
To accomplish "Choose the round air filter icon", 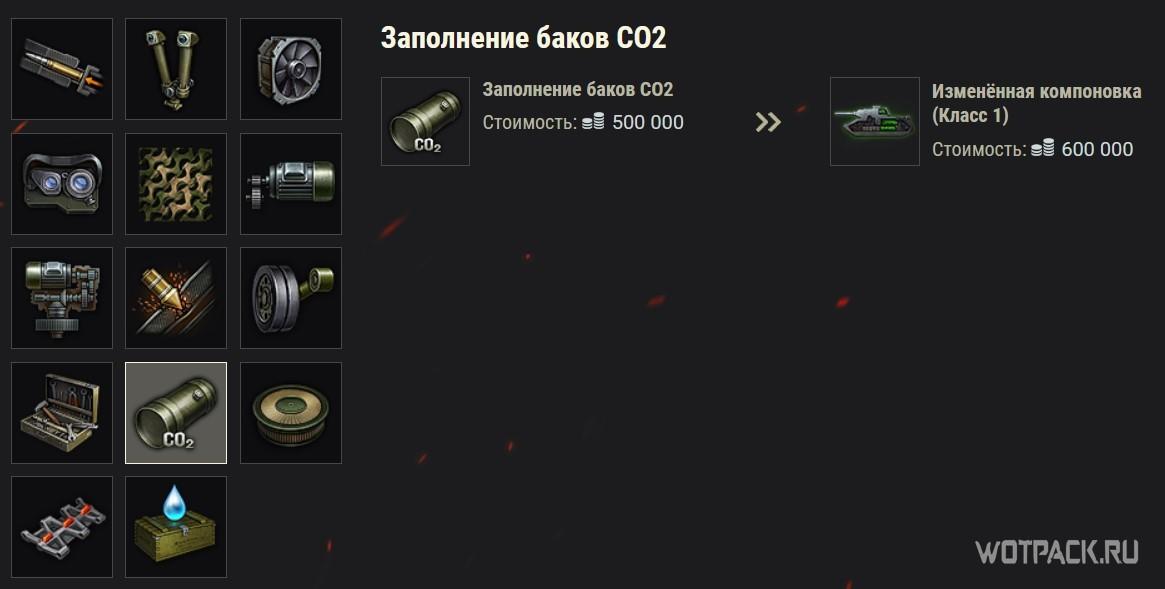I will point(291,413).
